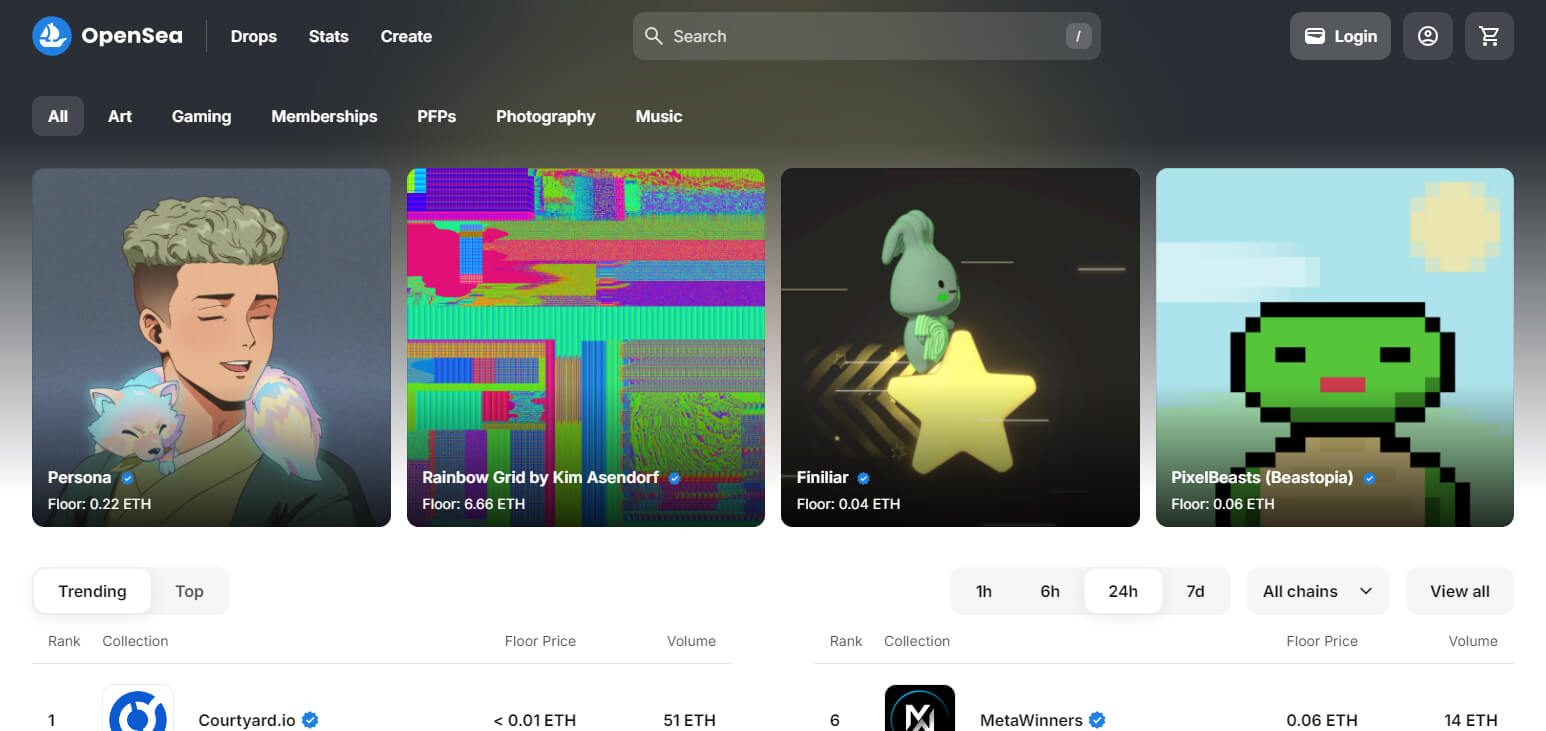1546x731 pixels.
Task: Select the 24h time range
Action: point(1123,591)
